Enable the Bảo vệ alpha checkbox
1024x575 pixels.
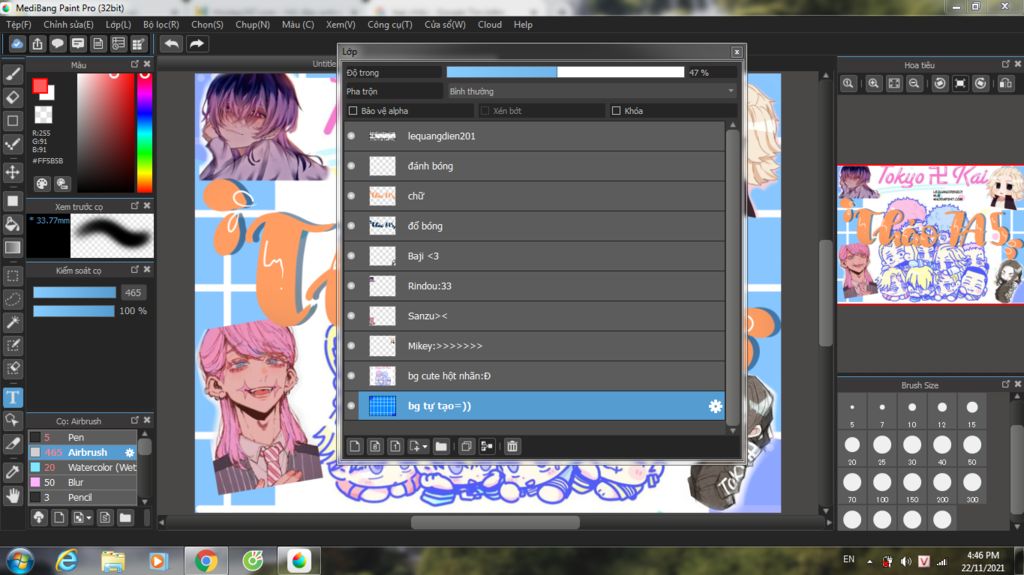353,111
